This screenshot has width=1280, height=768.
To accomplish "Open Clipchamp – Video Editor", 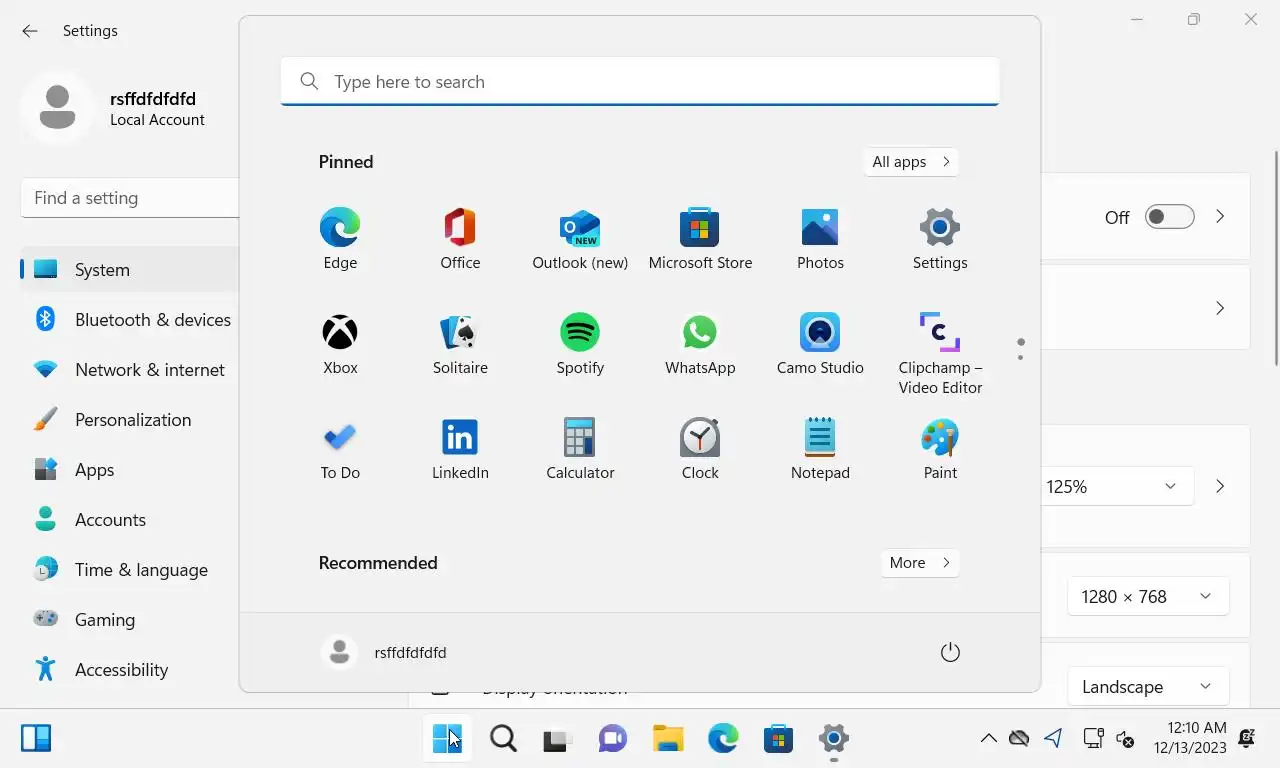I will click(x=940, y=352).
